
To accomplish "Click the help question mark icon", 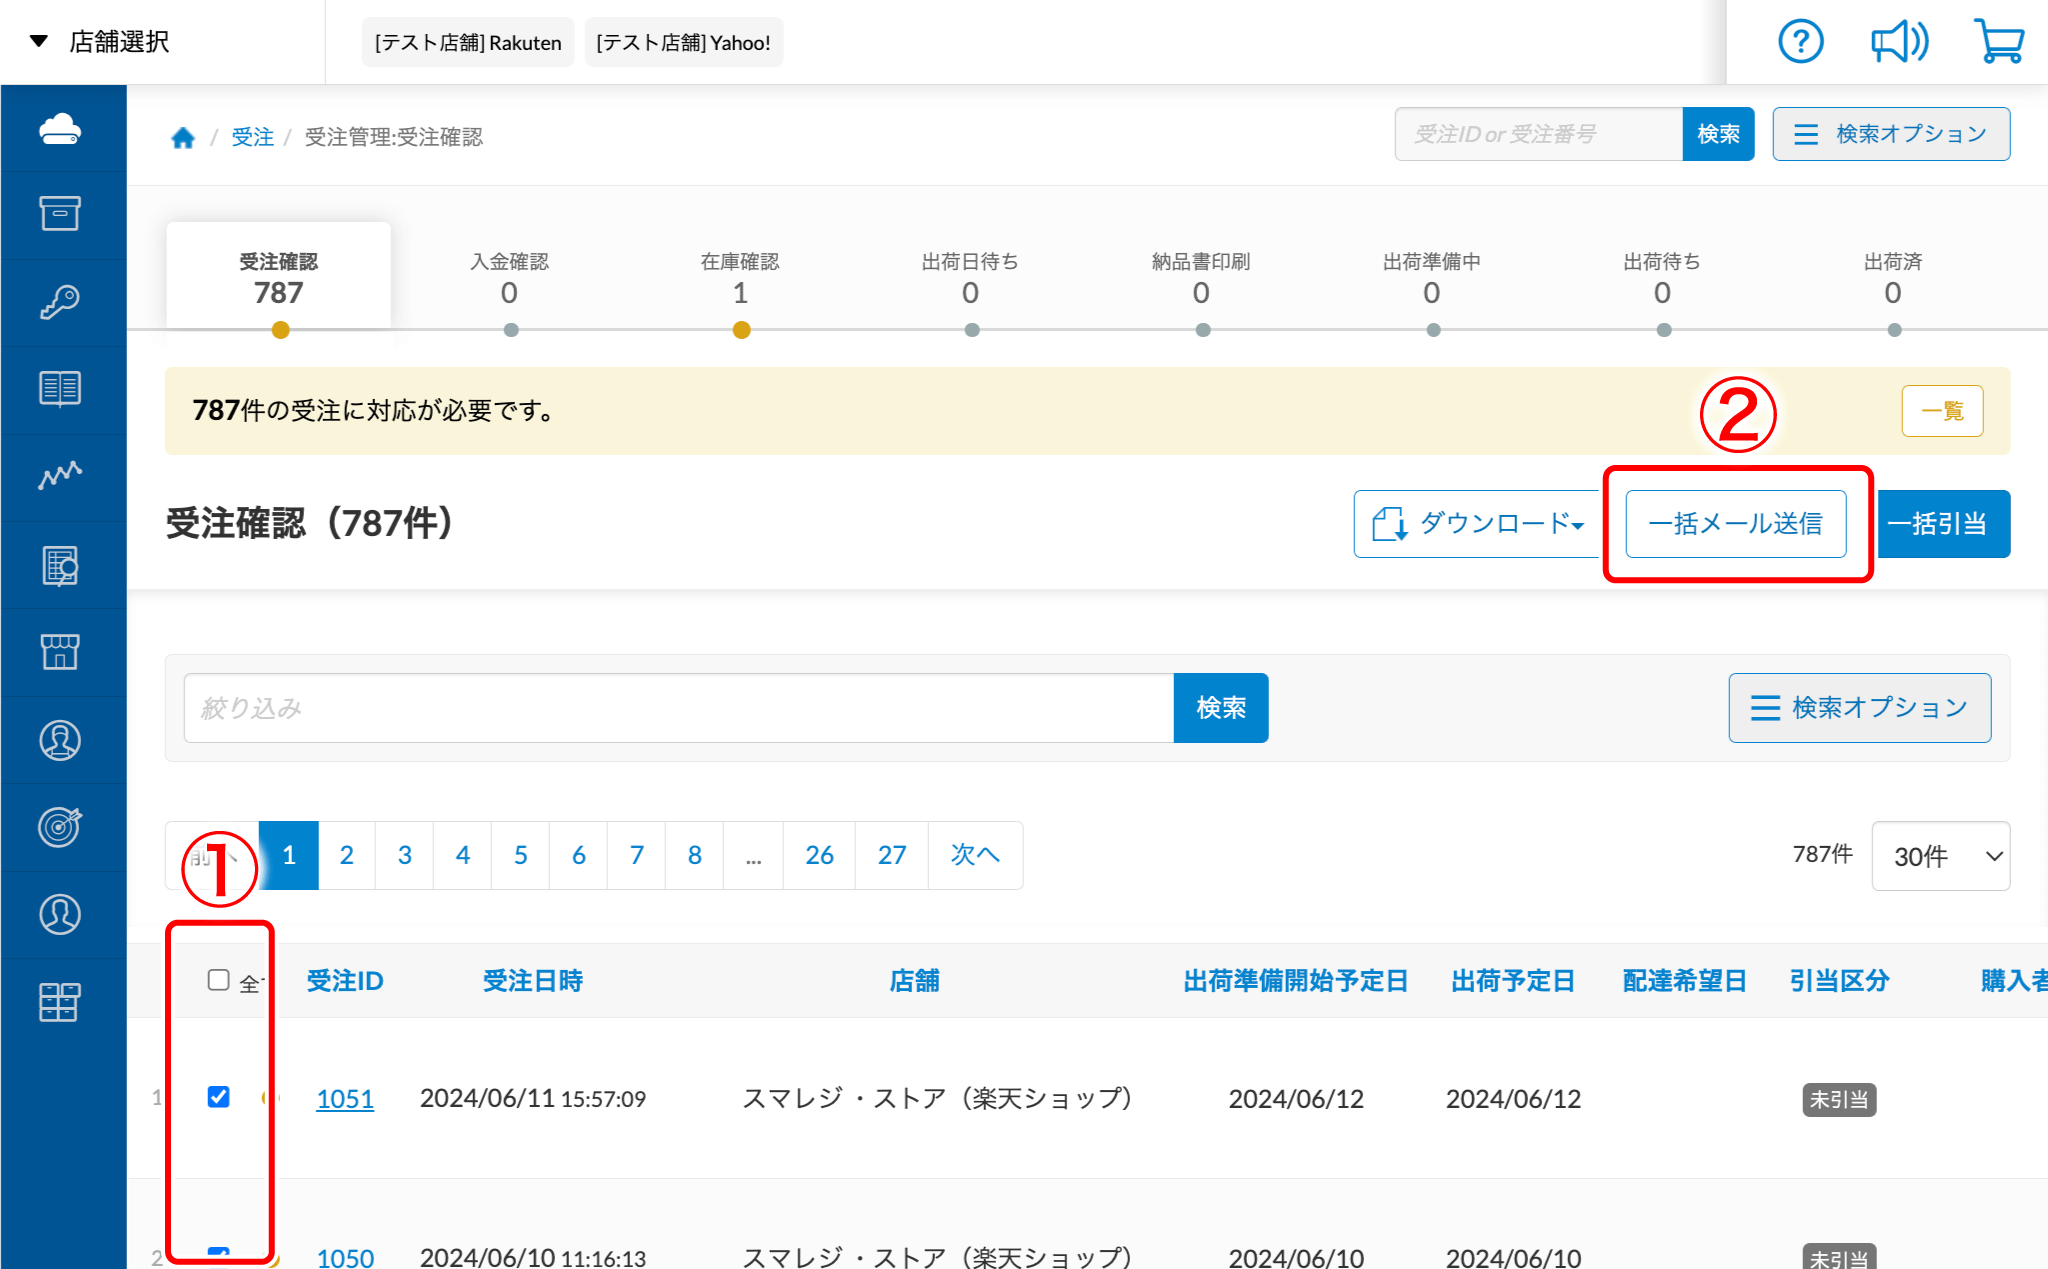I will [x=1800, y=42].
